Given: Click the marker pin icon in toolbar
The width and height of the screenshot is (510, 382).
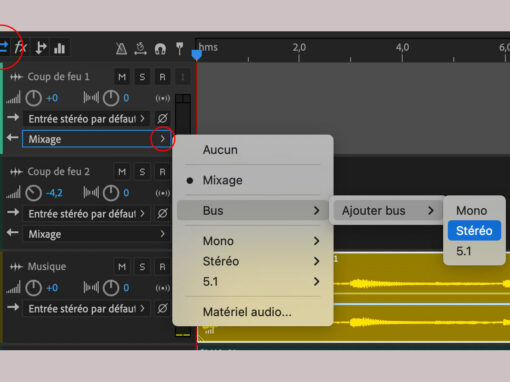Looking at the screenshot, I should coord(180,49).
